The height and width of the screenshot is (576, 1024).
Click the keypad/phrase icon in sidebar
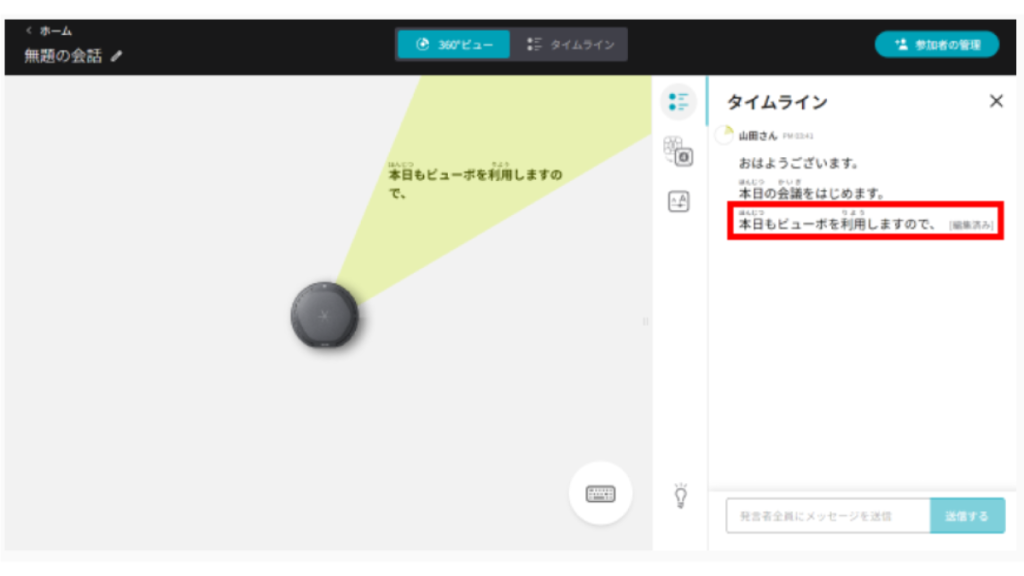[x=679, y=151]
